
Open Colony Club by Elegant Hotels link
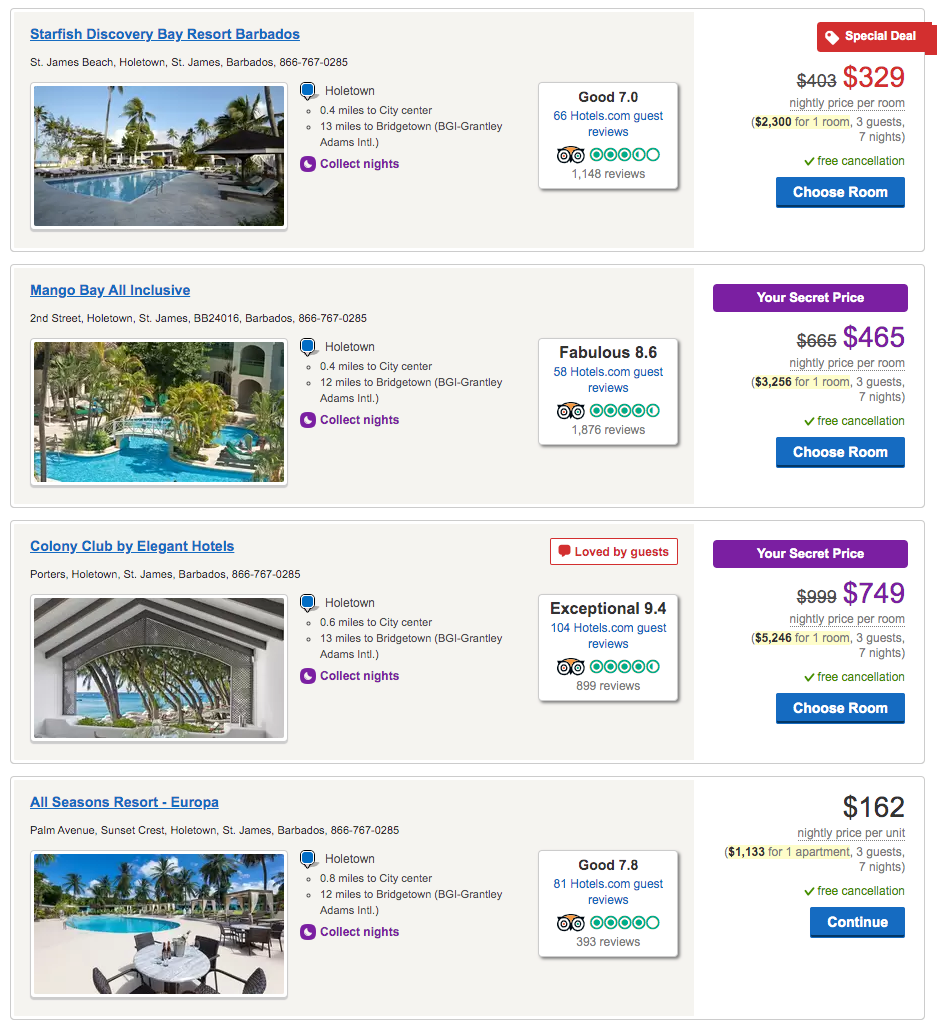pyautogui.click(x=132, y=546)
